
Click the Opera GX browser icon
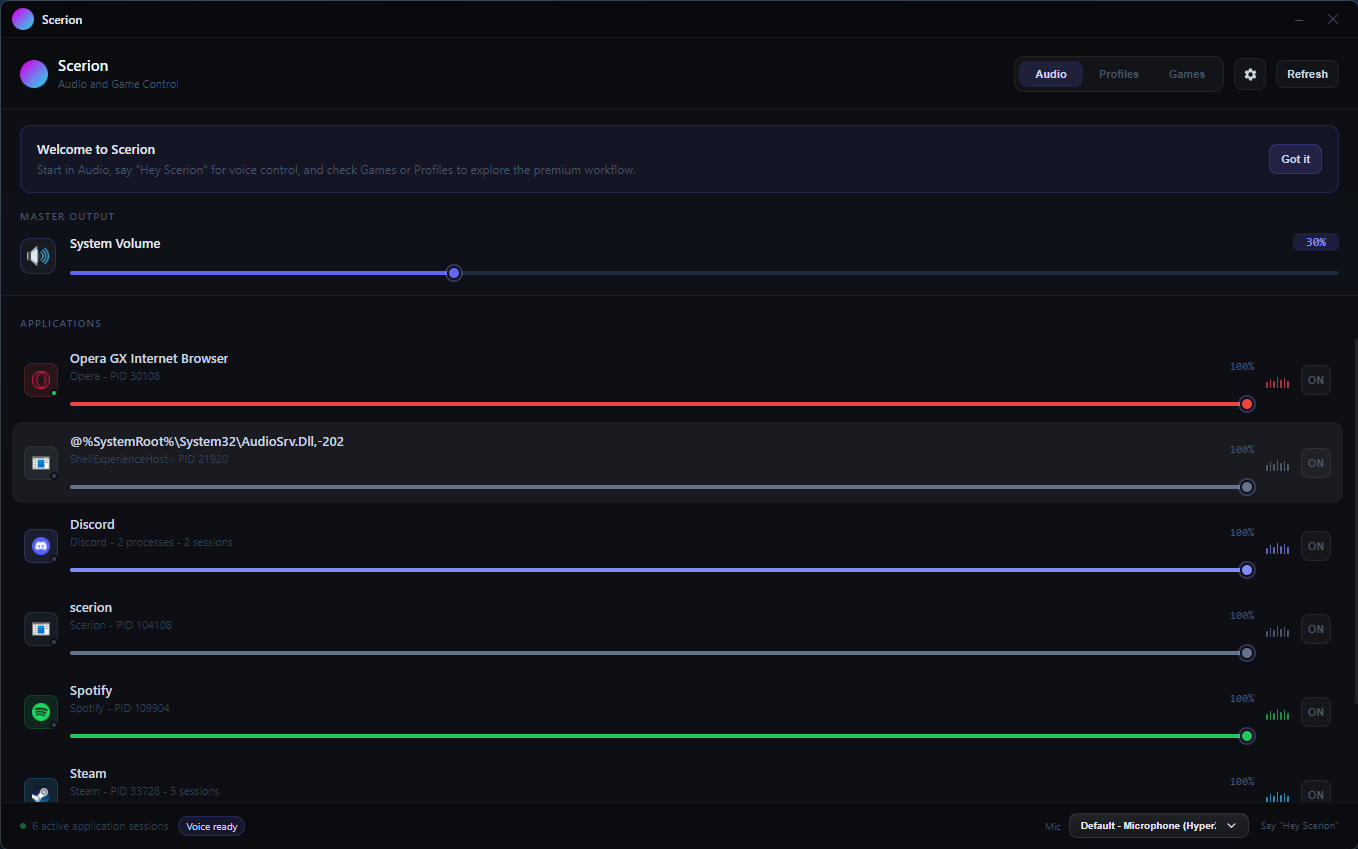click(41, 380)
